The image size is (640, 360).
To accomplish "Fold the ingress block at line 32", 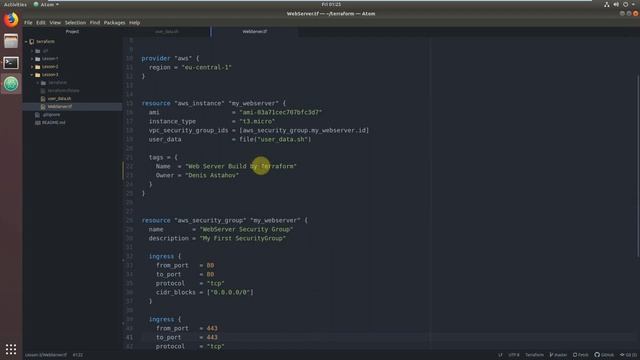I will click(124, 259).
